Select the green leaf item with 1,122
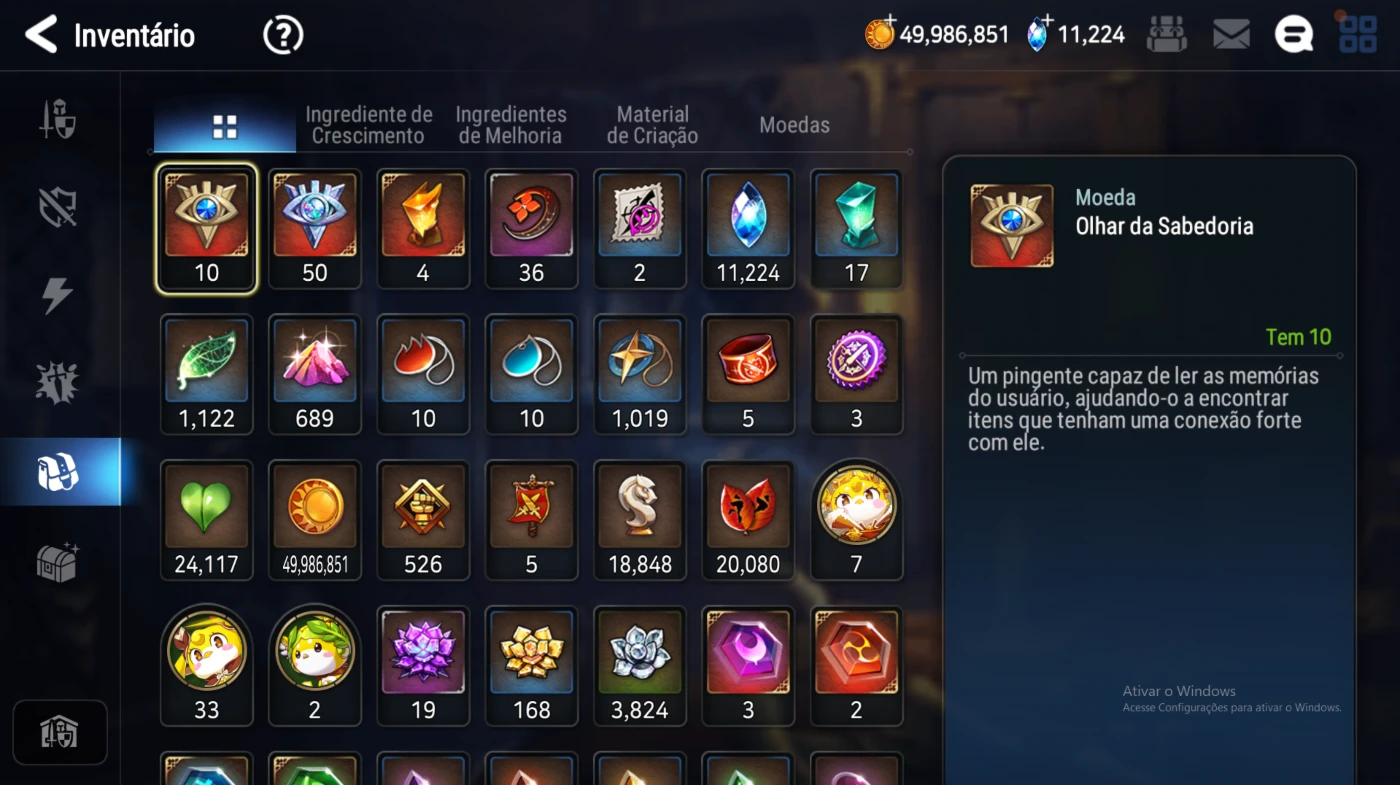1400x785 pixels. click(207, 375)
